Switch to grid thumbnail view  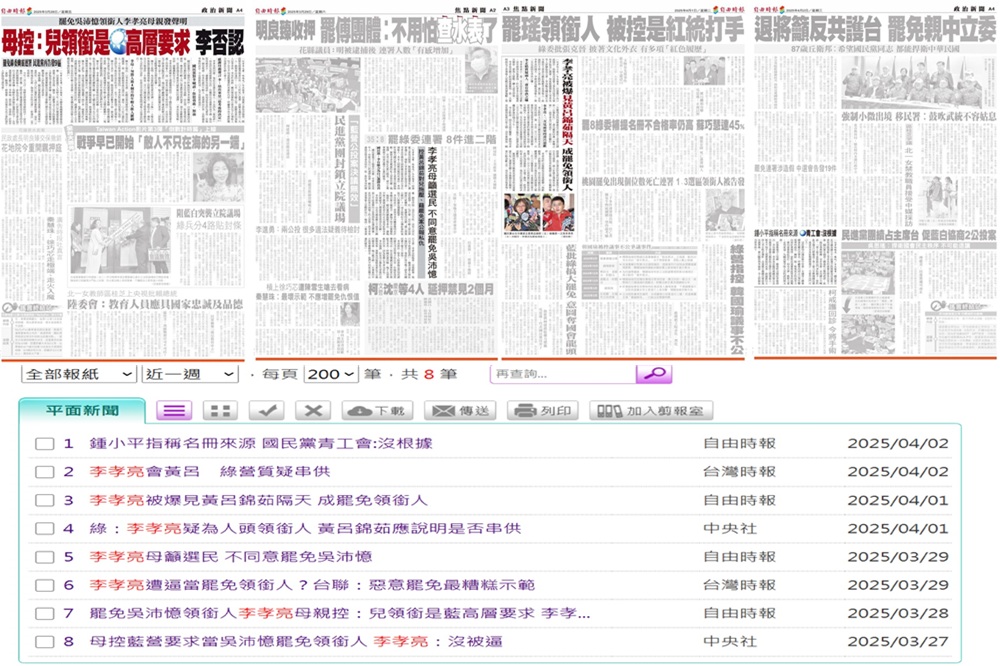(x=220, y=411)
